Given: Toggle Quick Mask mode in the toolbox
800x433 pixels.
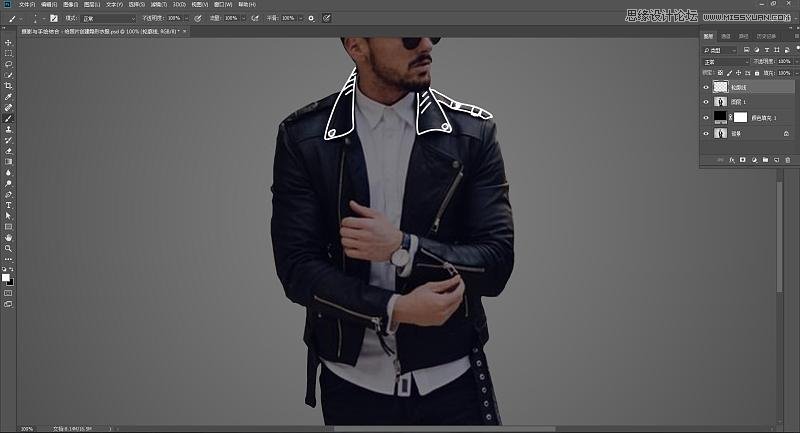Looking at the screenshot, I should pyautogui.click(x=8, y=293).
